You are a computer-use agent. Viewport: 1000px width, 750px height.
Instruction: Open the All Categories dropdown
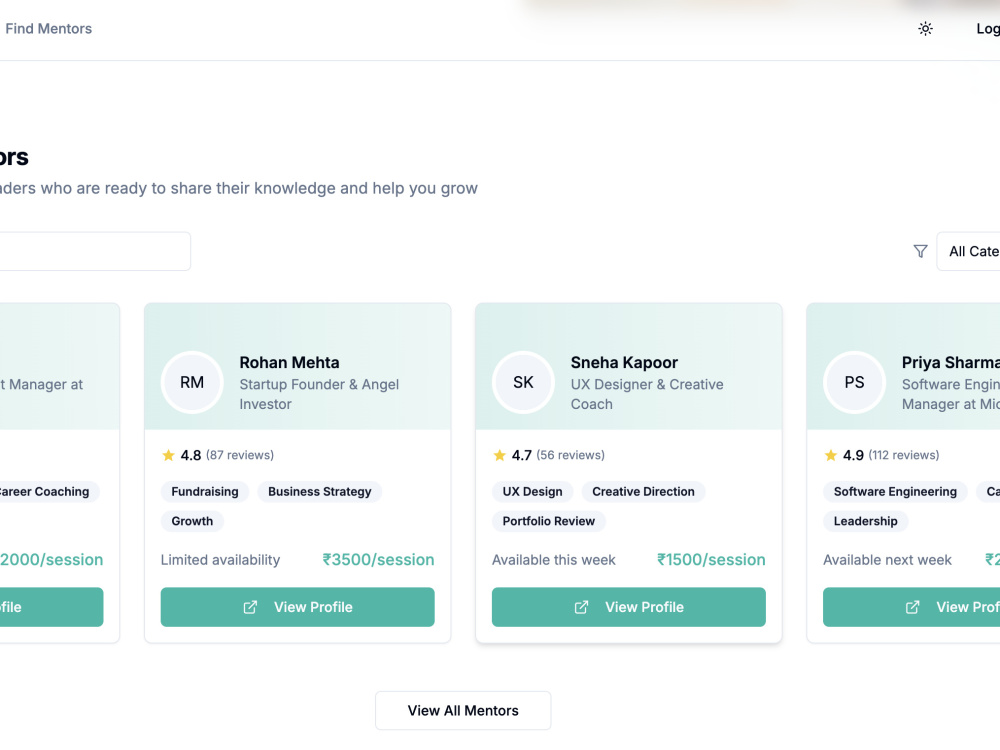pyautogui.click(x=968, y=251)
